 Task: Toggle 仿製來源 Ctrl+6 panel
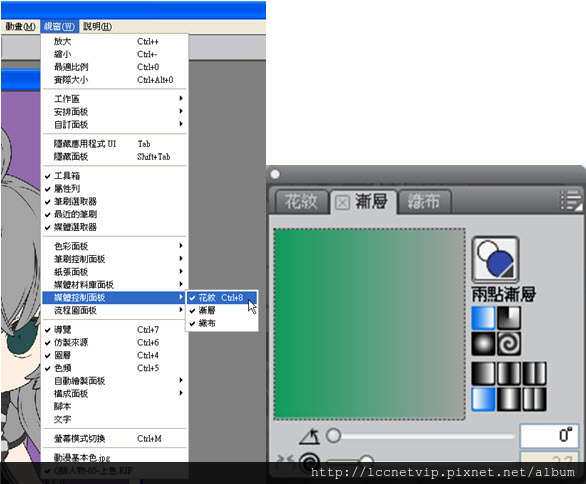[x=114, y=342]
